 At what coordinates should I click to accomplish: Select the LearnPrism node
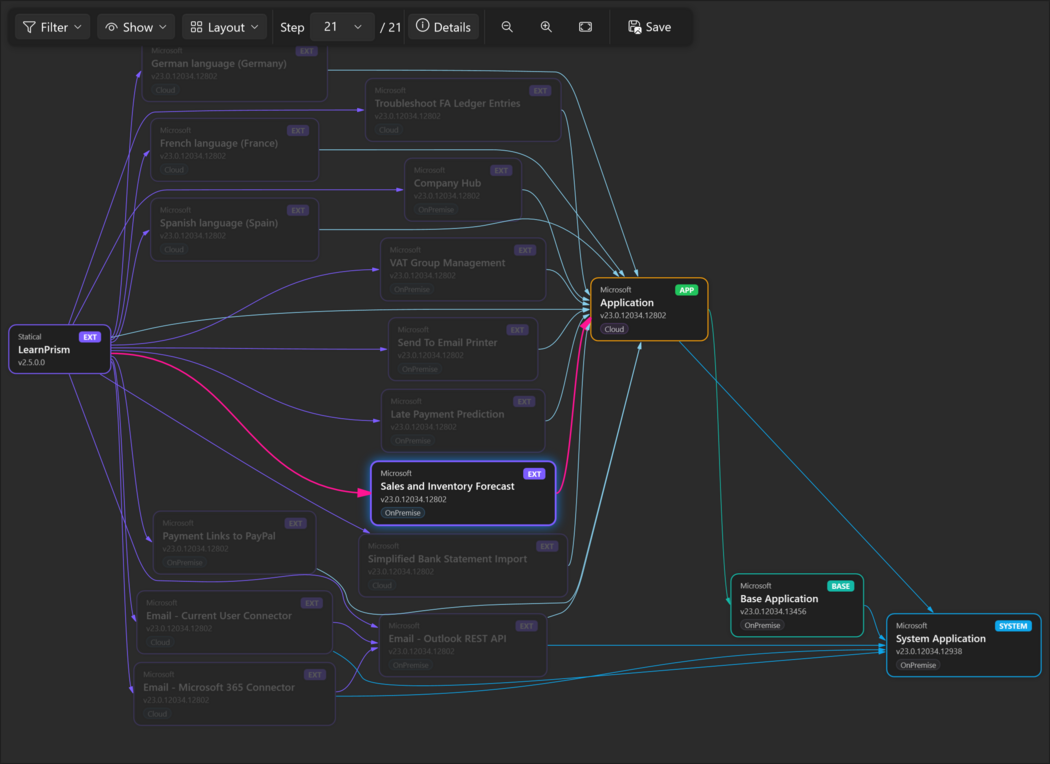click(x=60, y=349)
